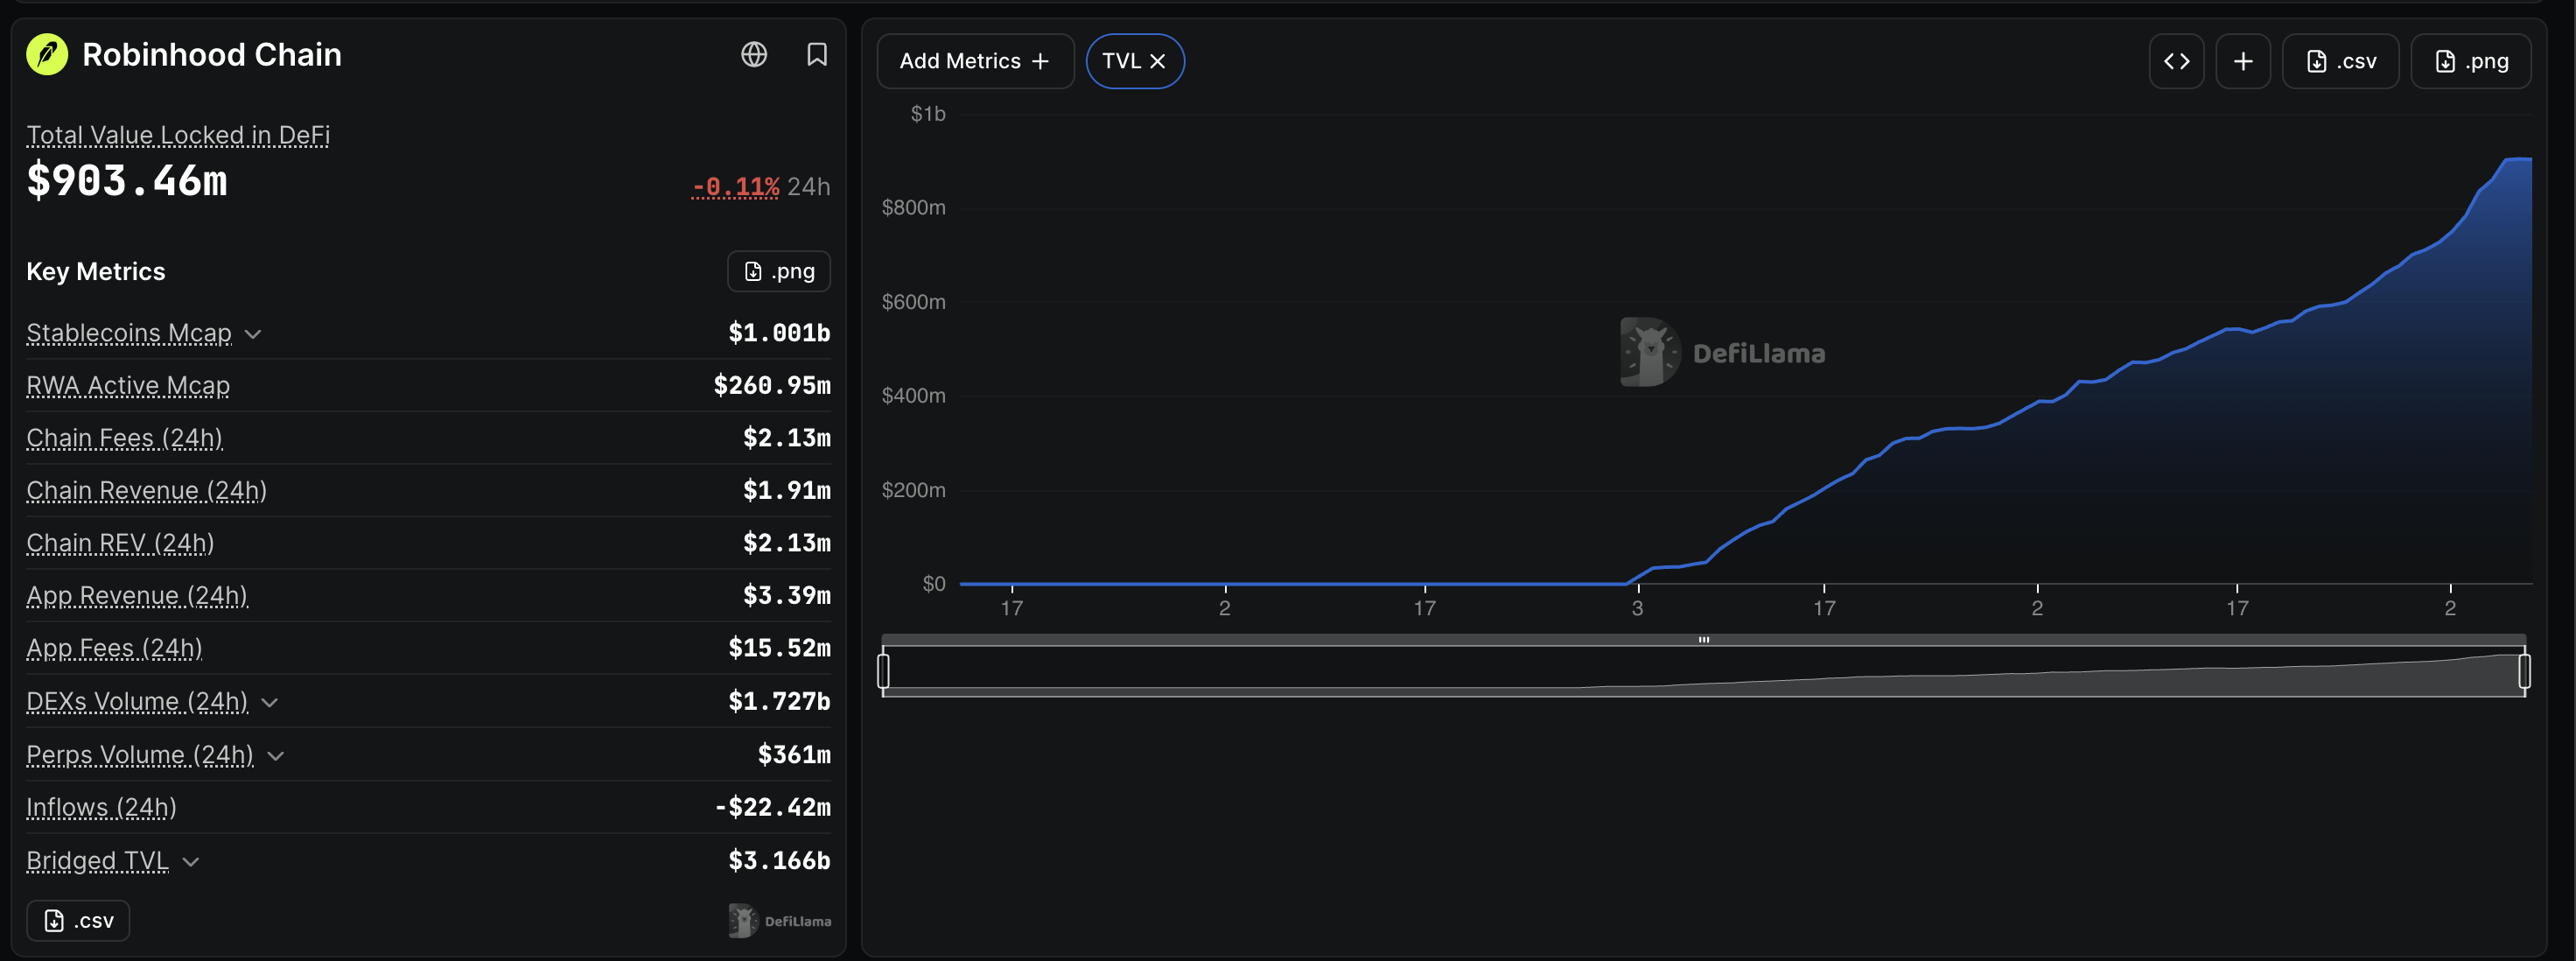The width and height of the screenshot is (2576, 961).
Task: Click the RWA Active Mcap label
Action: 128,385
